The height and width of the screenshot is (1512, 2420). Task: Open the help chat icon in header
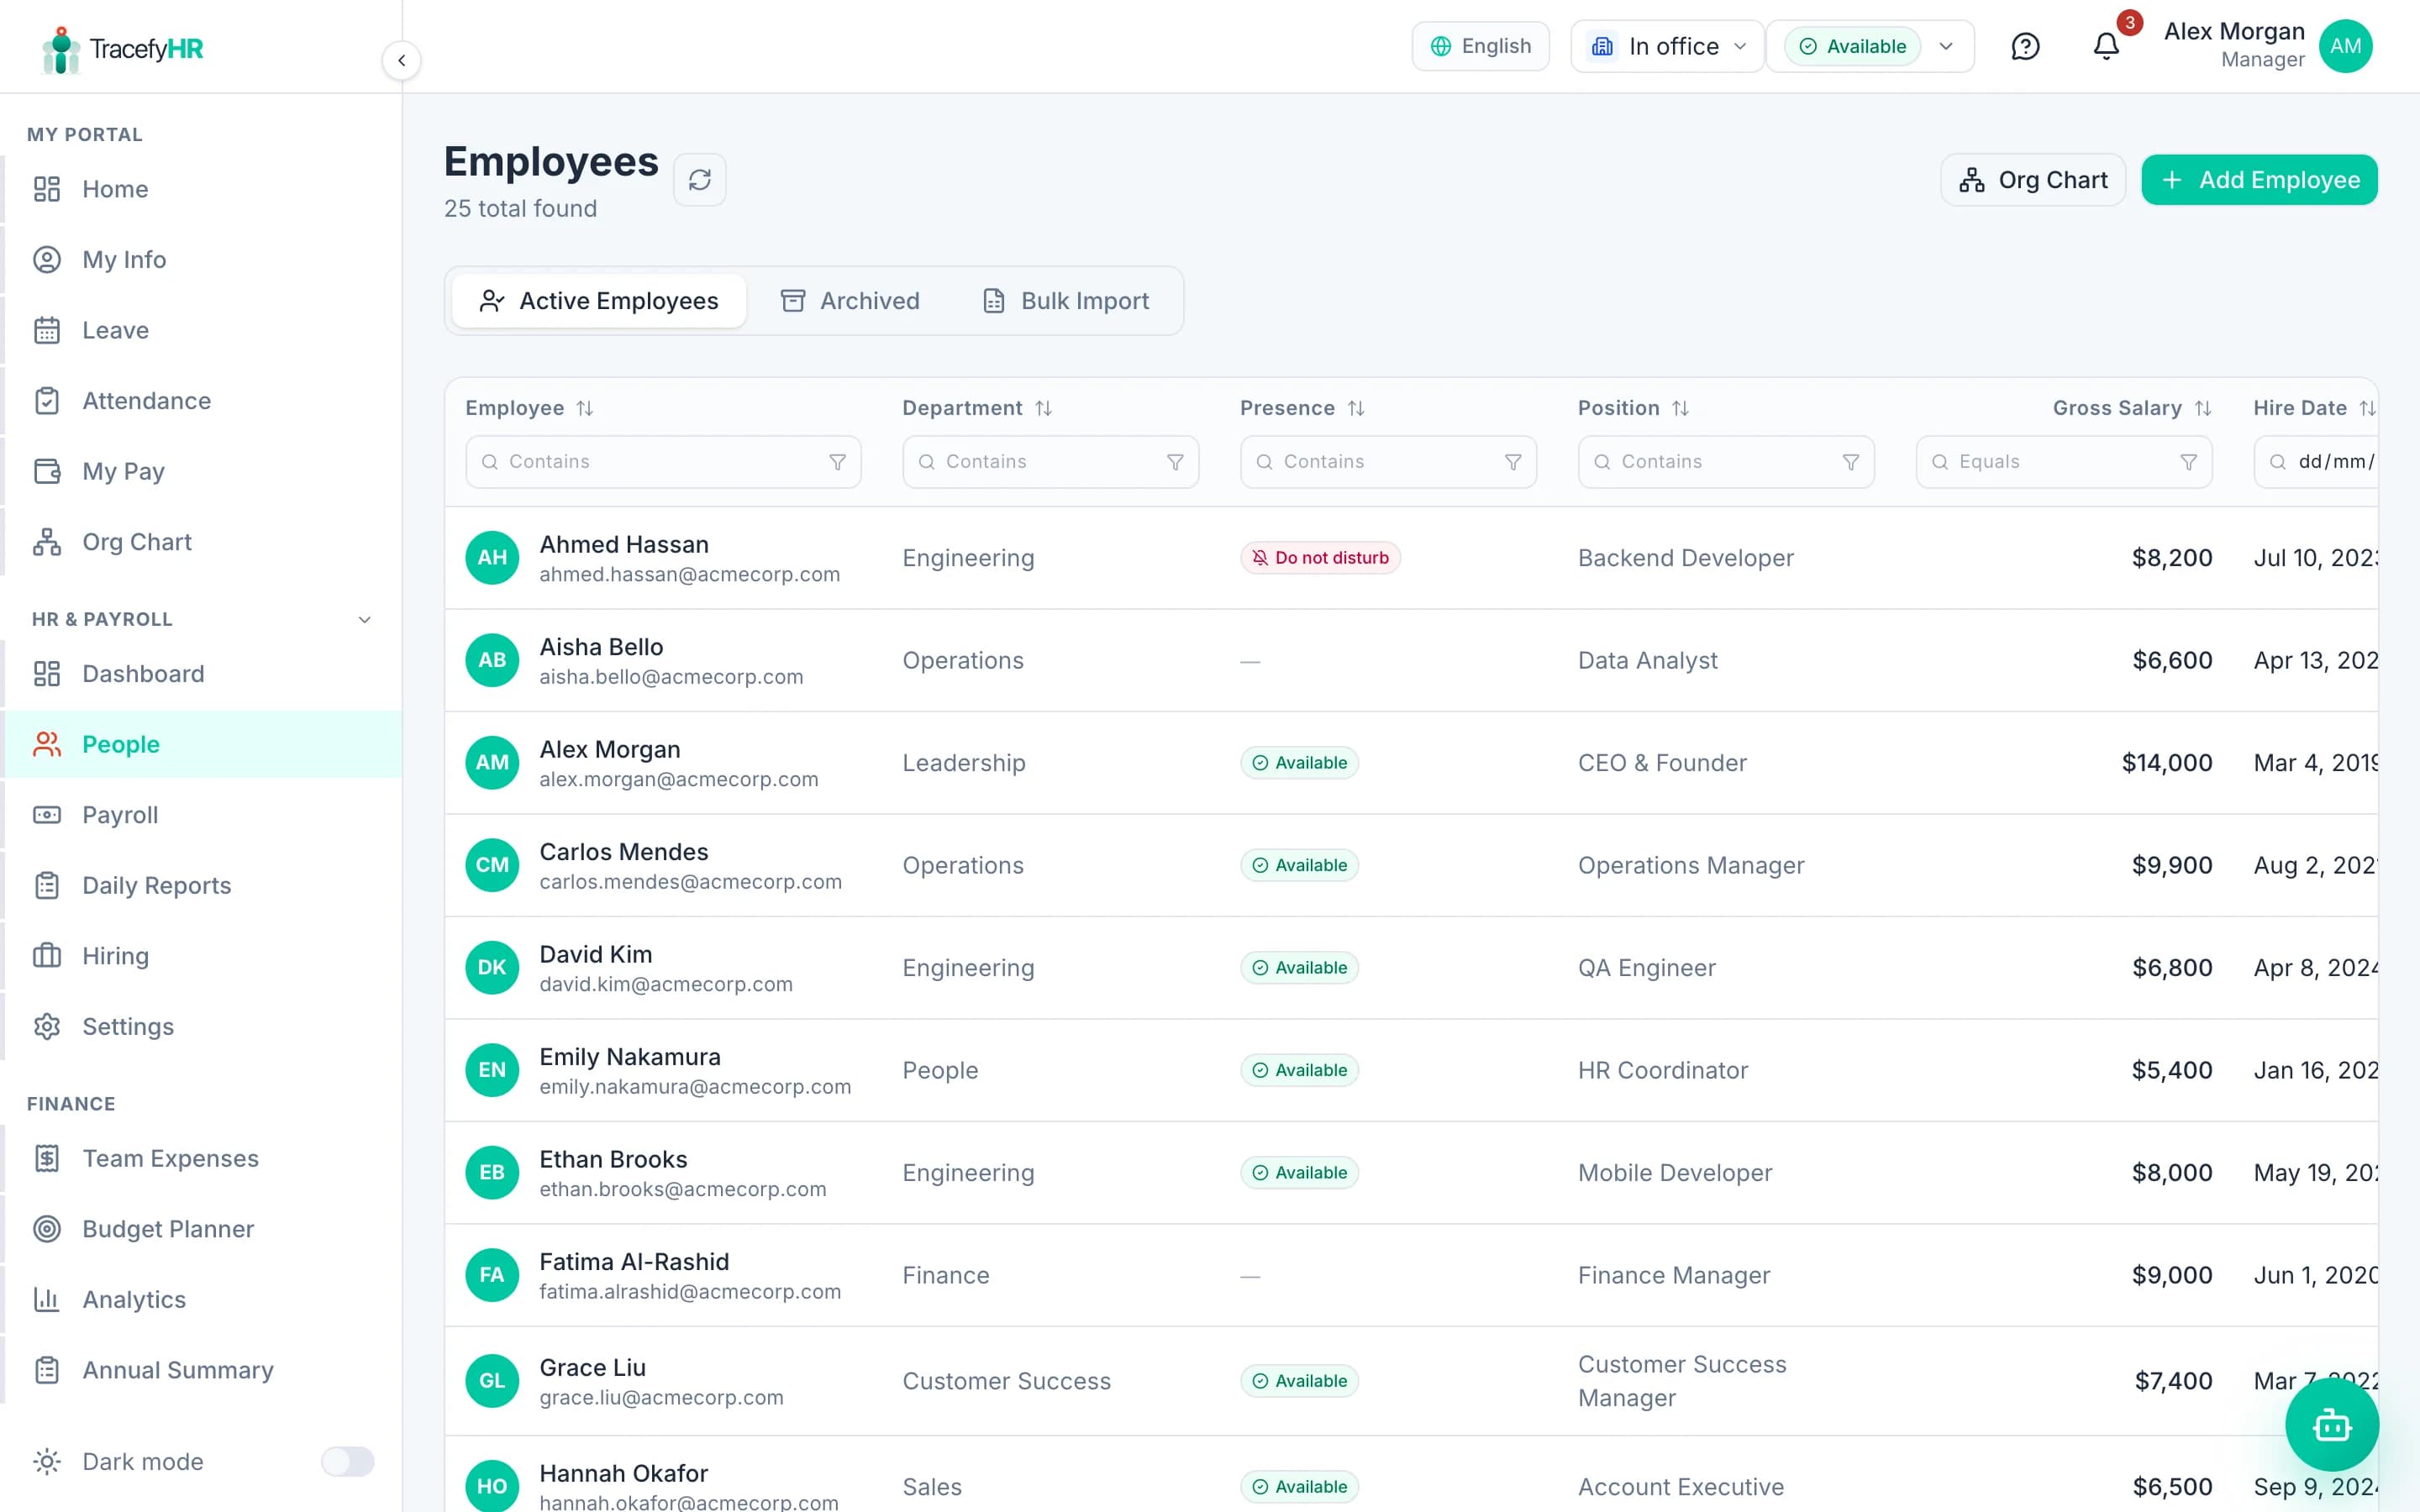(x=2025, y=46)
